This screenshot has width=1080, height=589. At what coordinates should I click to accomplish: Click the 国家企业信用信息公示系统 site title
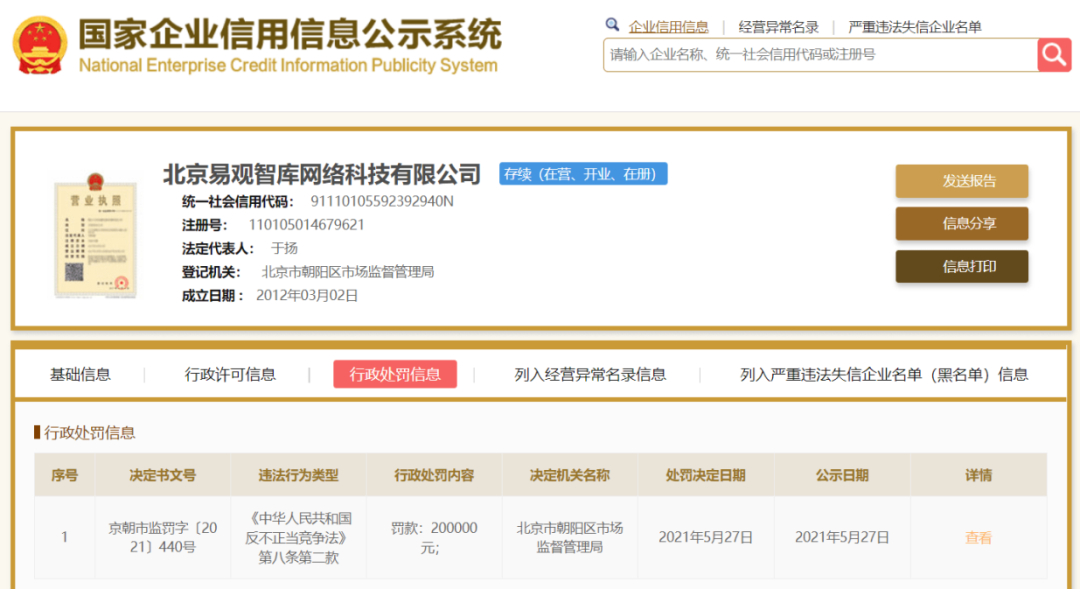pyautogui.click(x=290, y=37)
